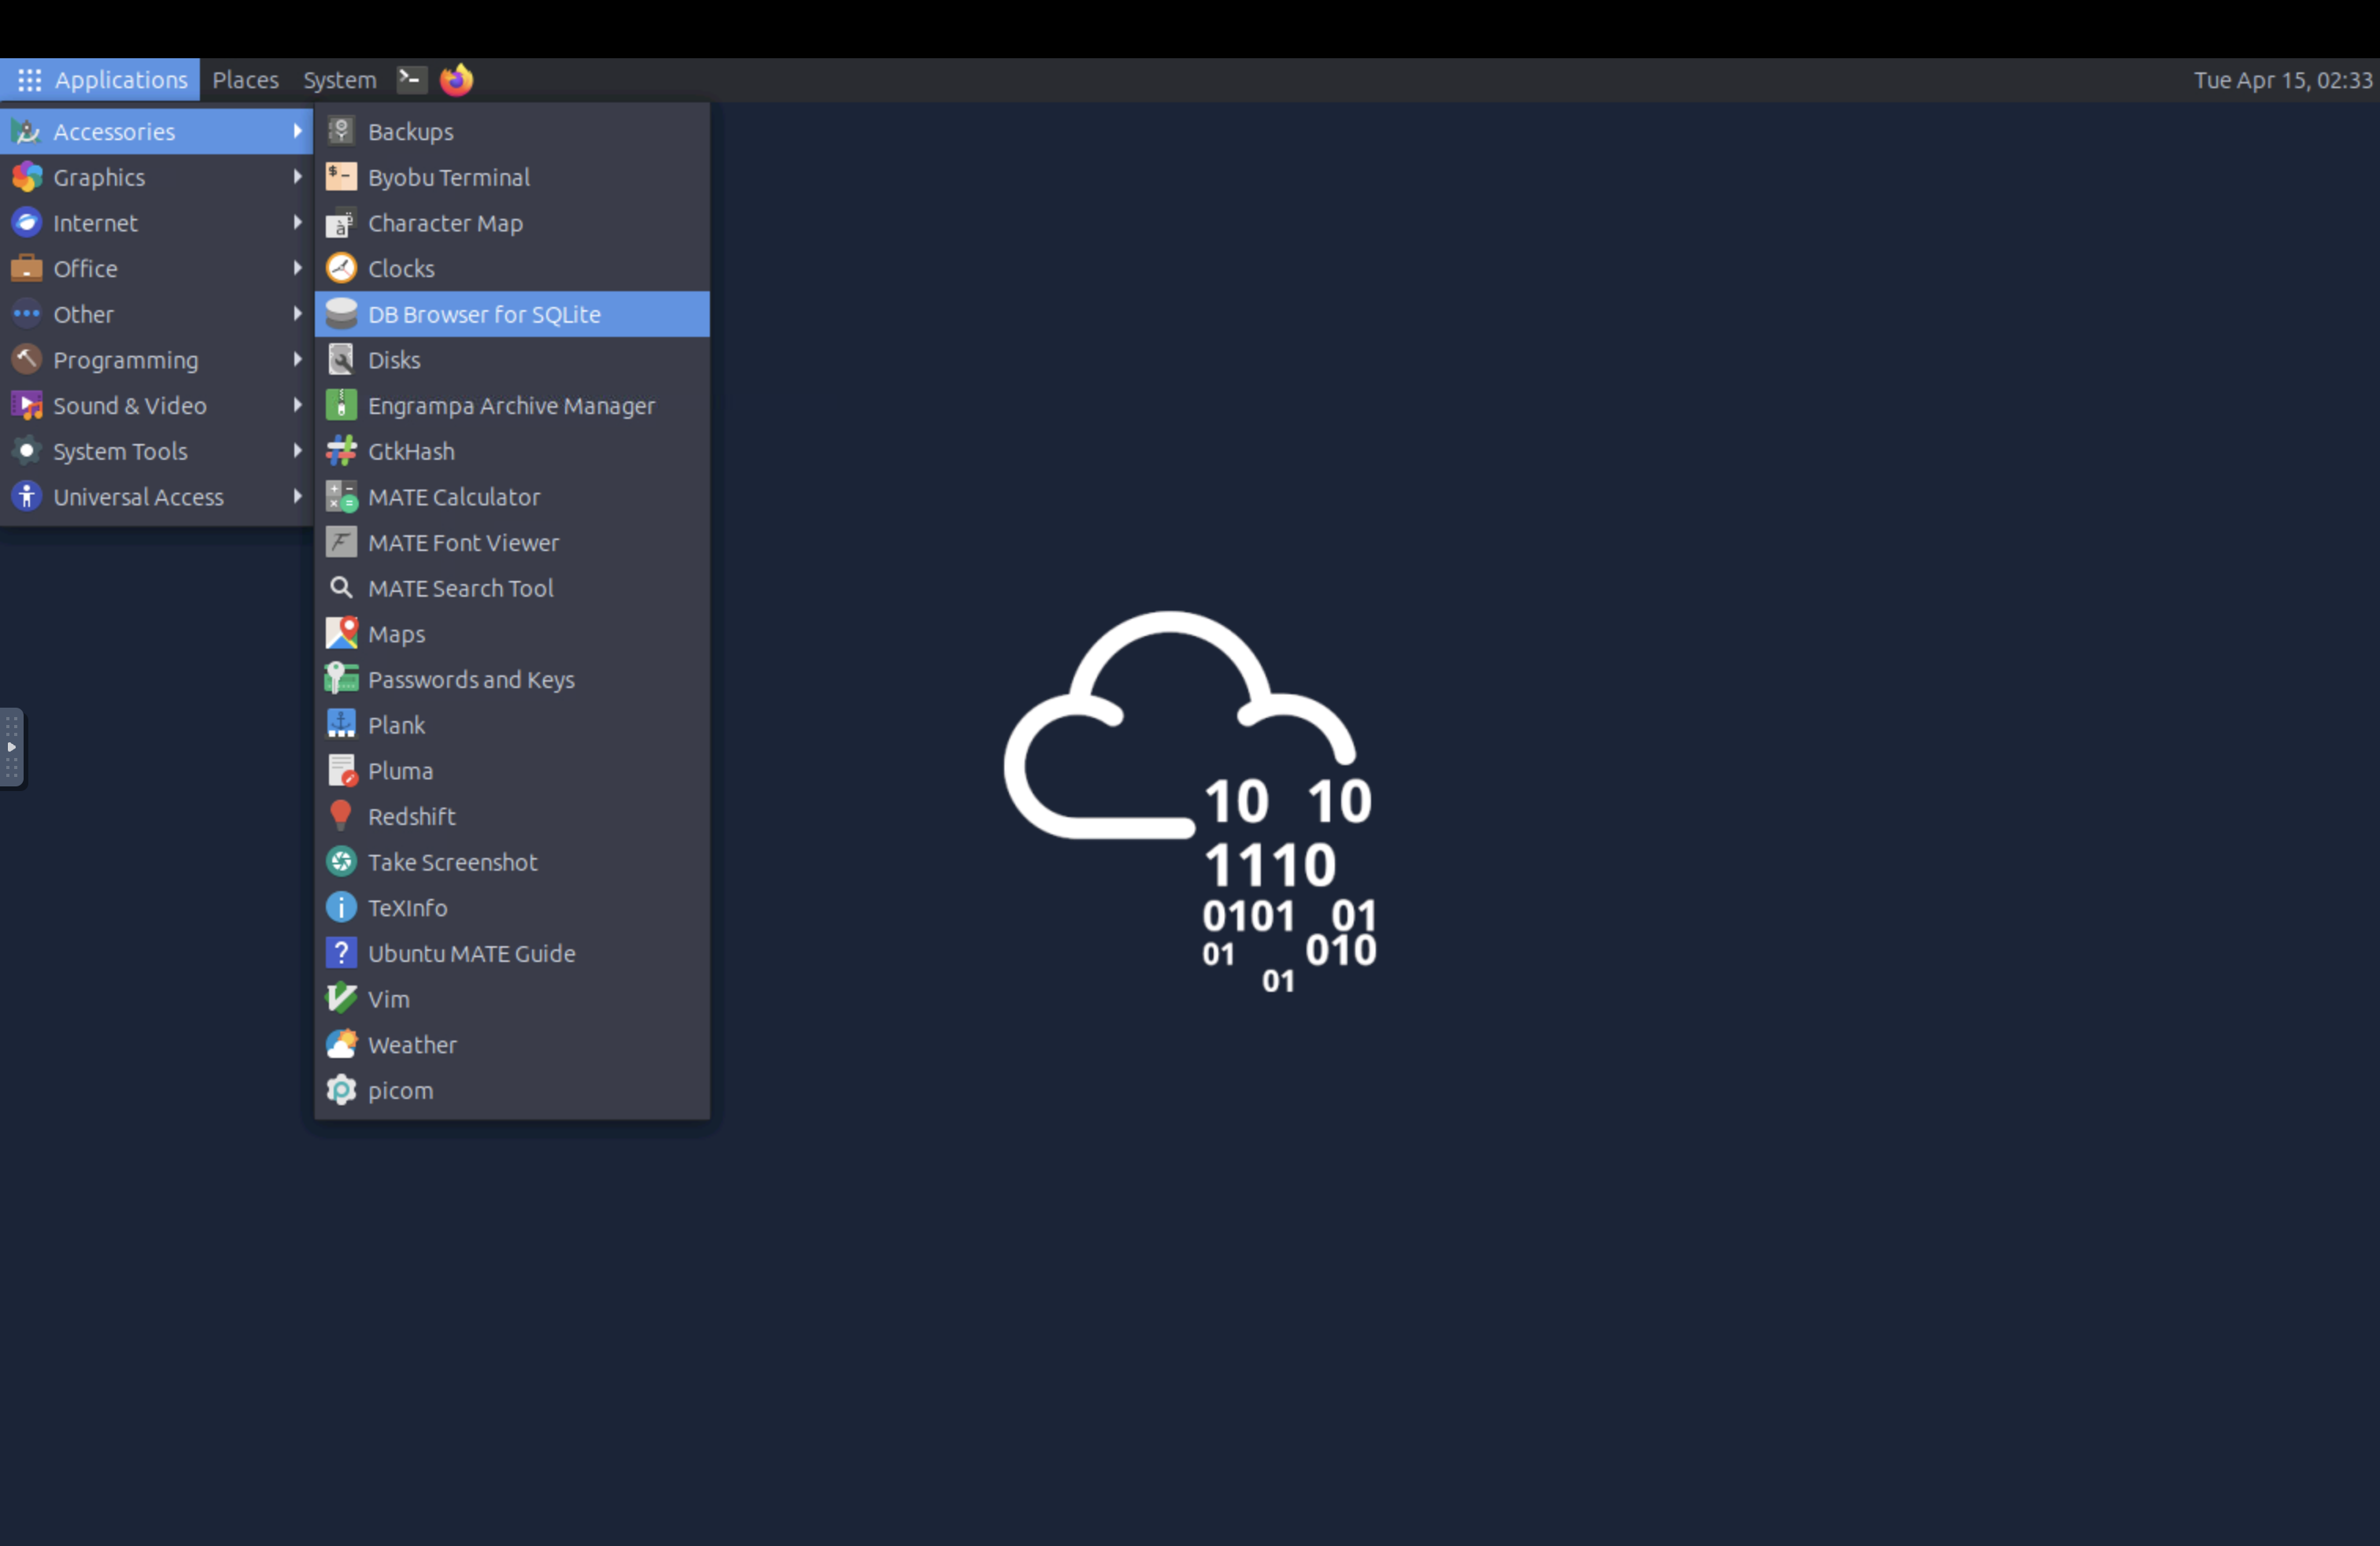
Task: Click the Take Screenshot camera icon
Action: click(341, 862)
